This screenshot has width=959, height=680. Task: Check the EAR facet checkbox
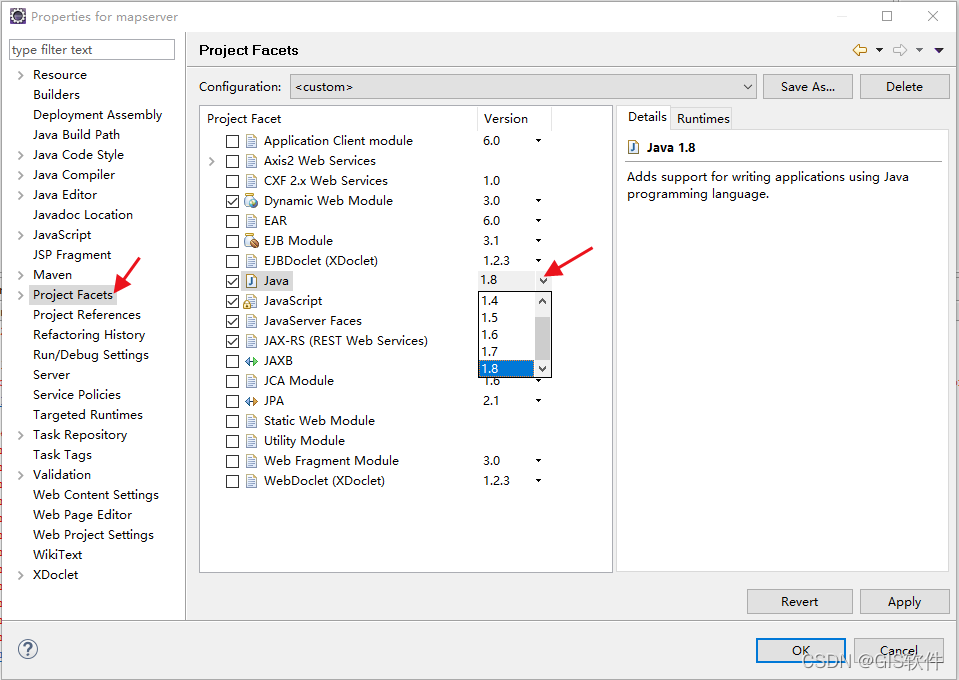point(232,221)
